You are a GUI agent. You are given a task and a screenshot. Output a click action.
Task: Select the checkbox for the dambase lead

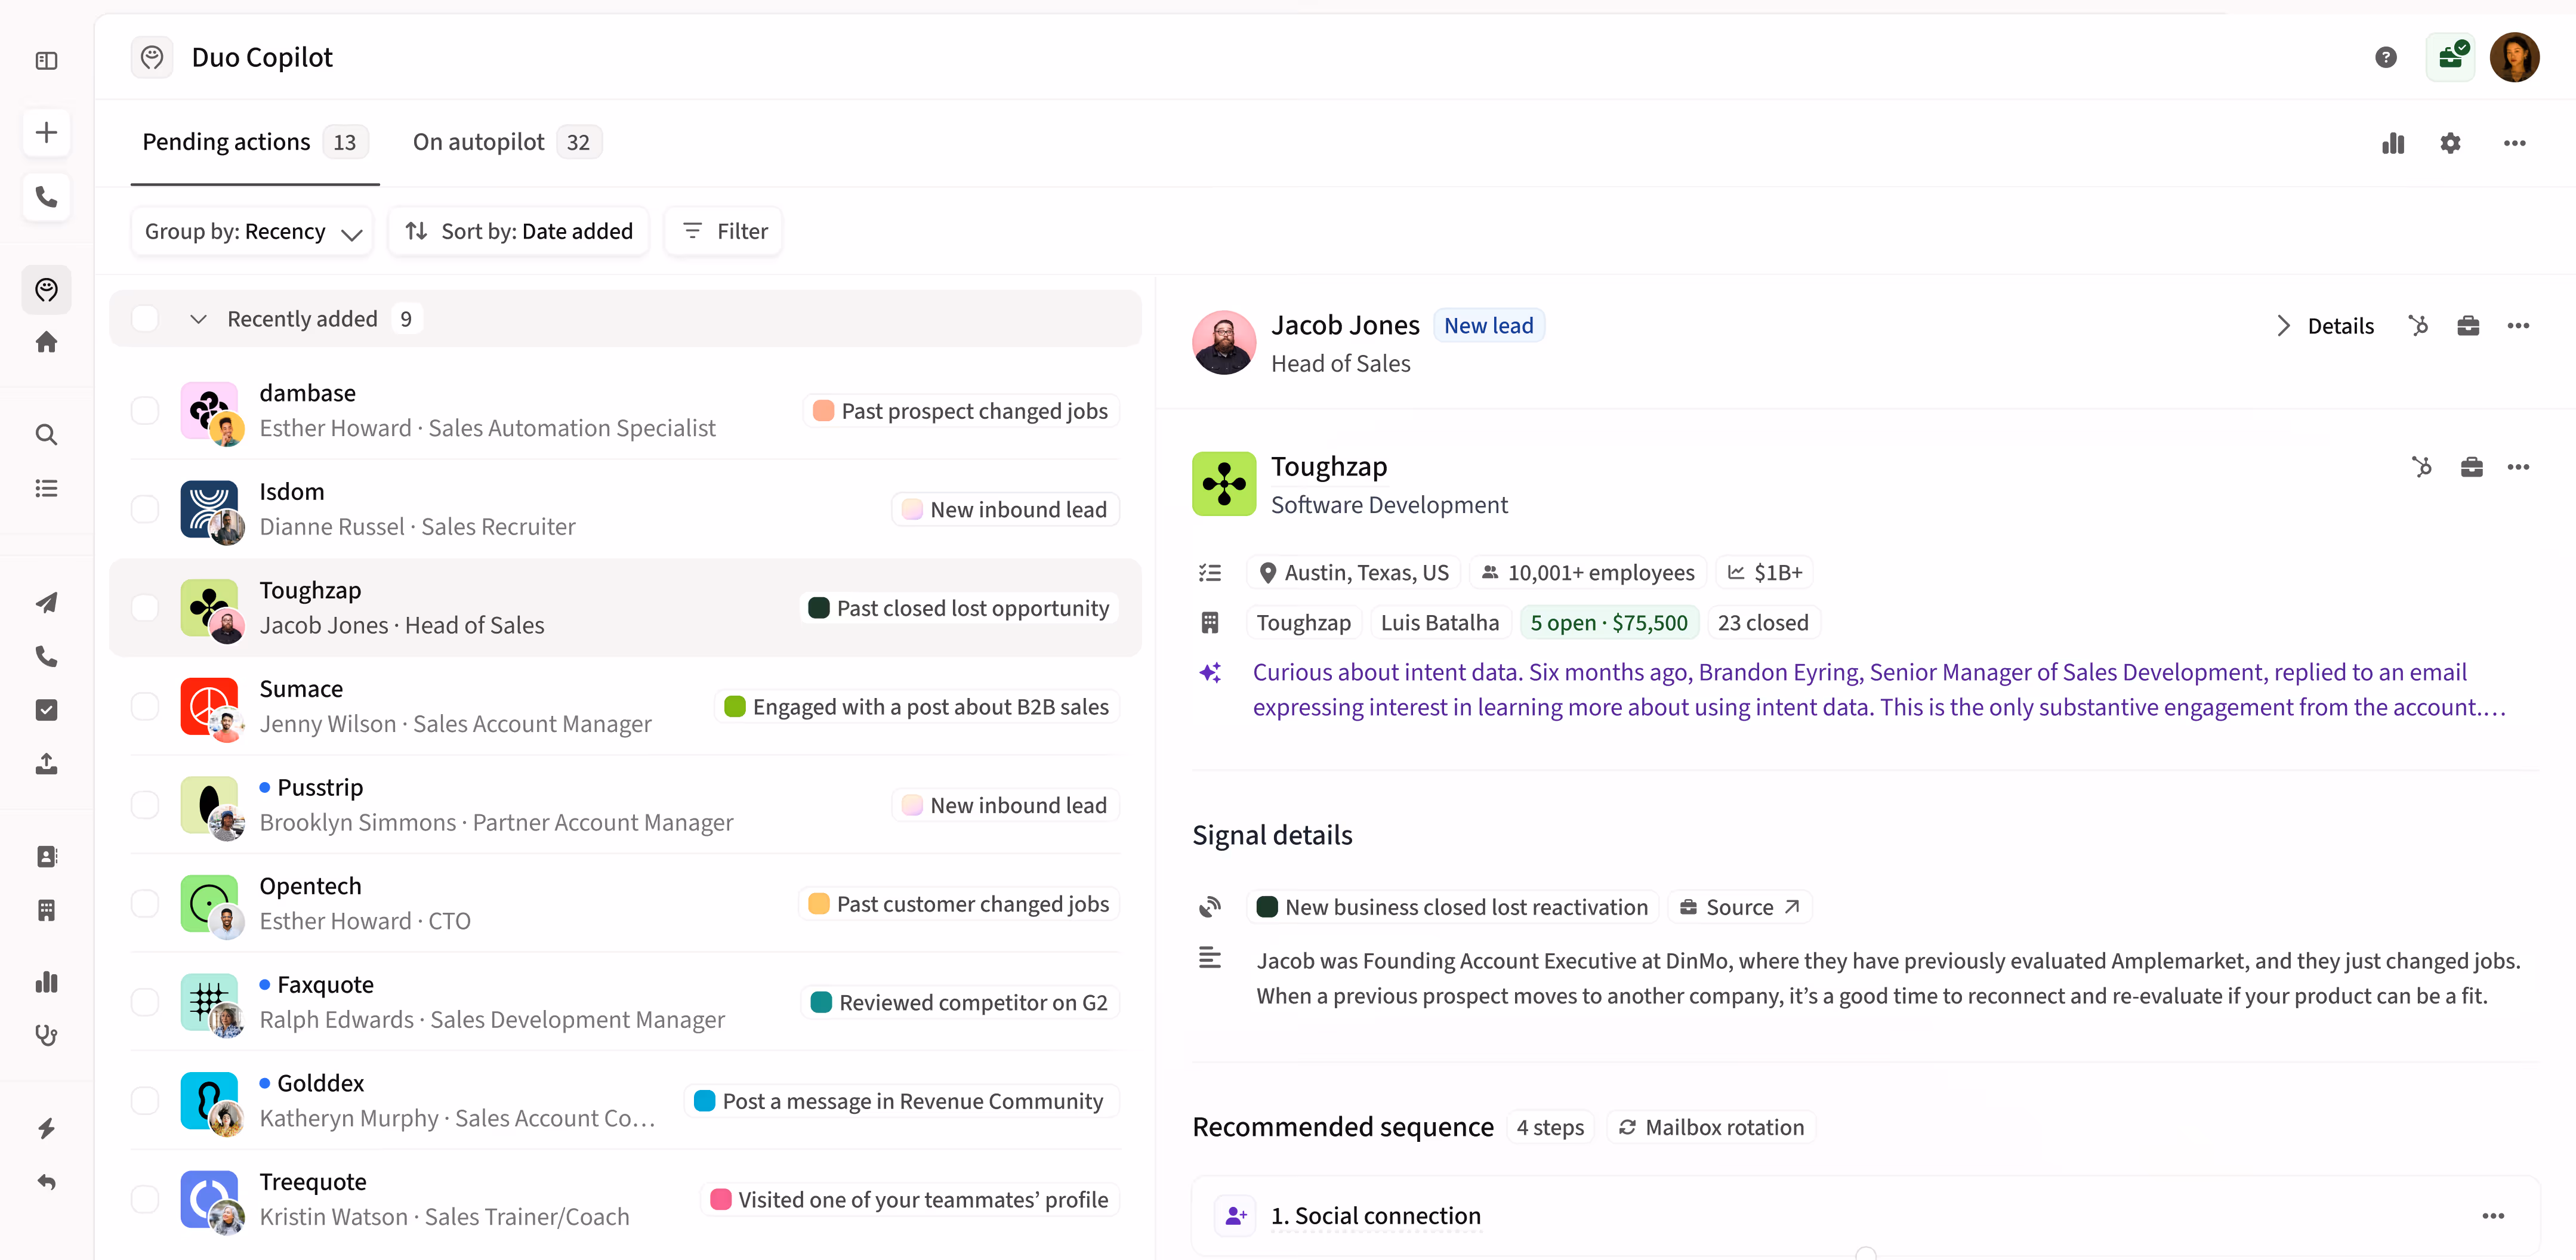[145, 409]
